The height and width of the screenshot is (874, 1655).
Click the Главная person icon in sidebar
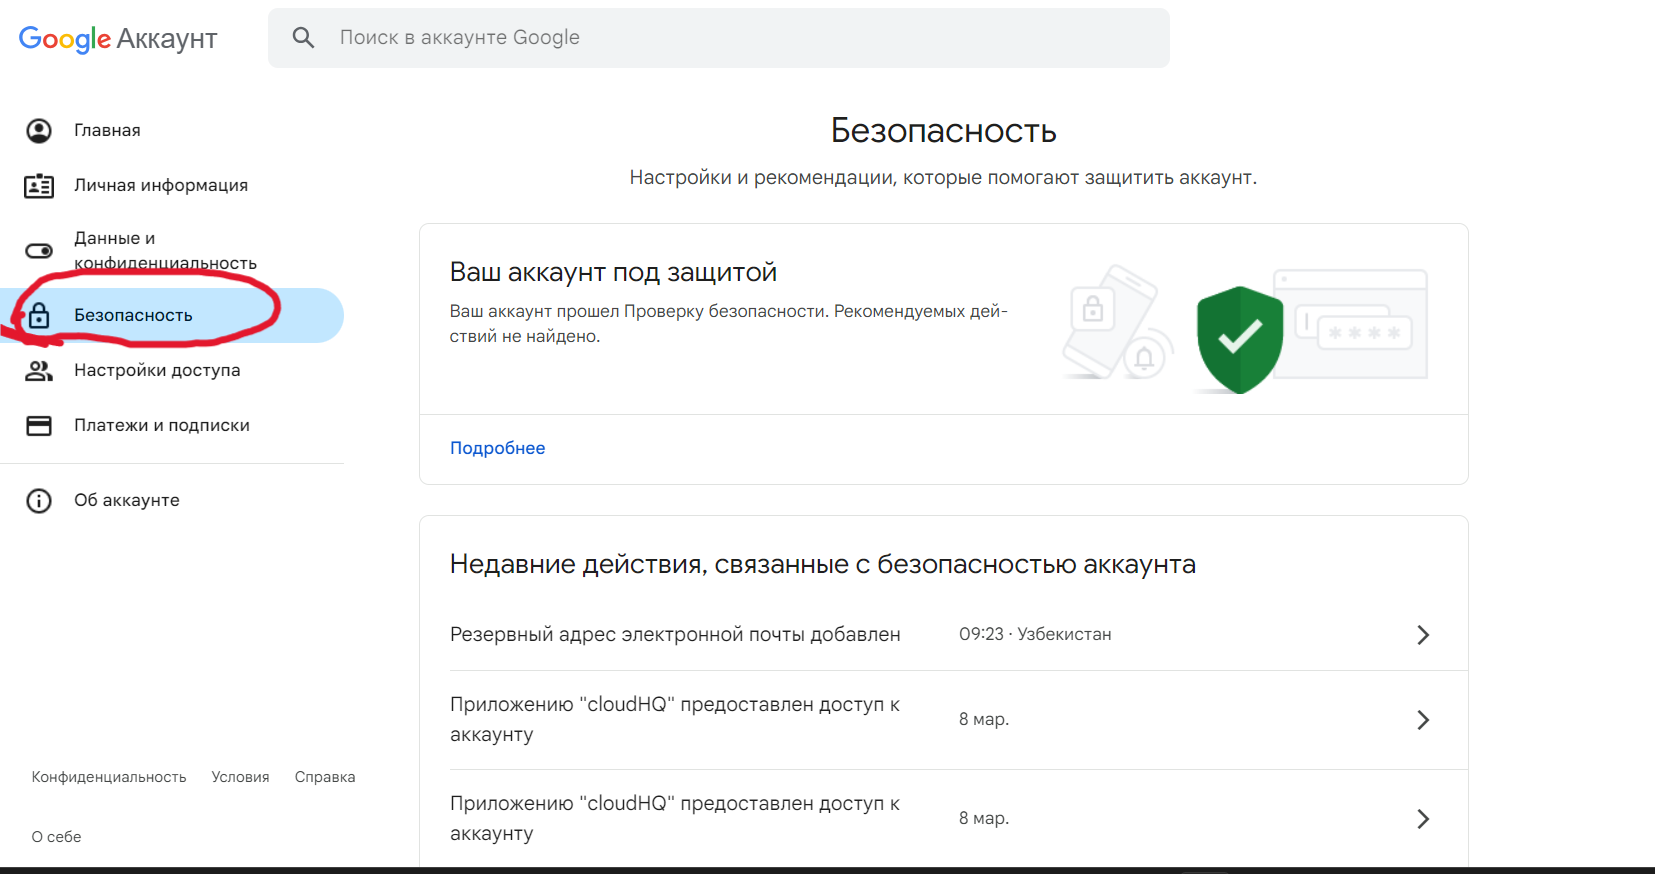coord(39,131)
